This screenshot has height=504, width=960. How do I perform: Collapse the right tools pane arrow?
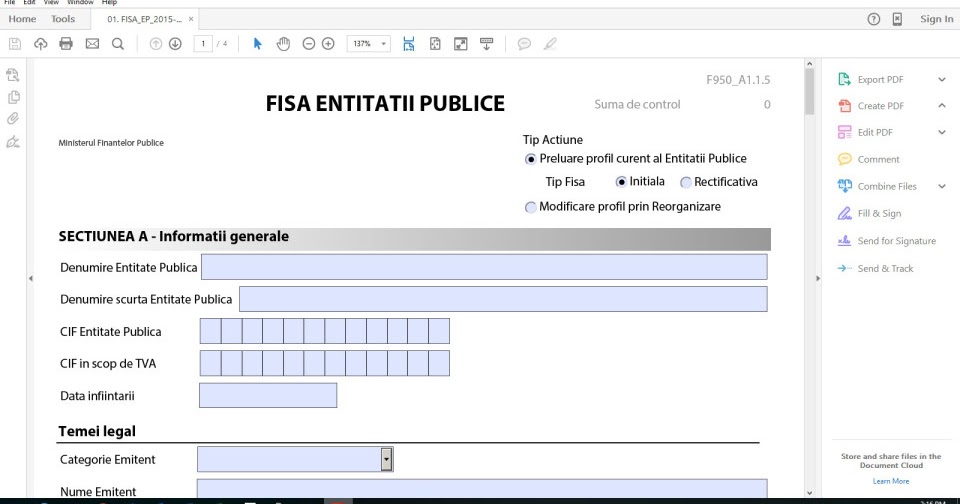[817, 279]
